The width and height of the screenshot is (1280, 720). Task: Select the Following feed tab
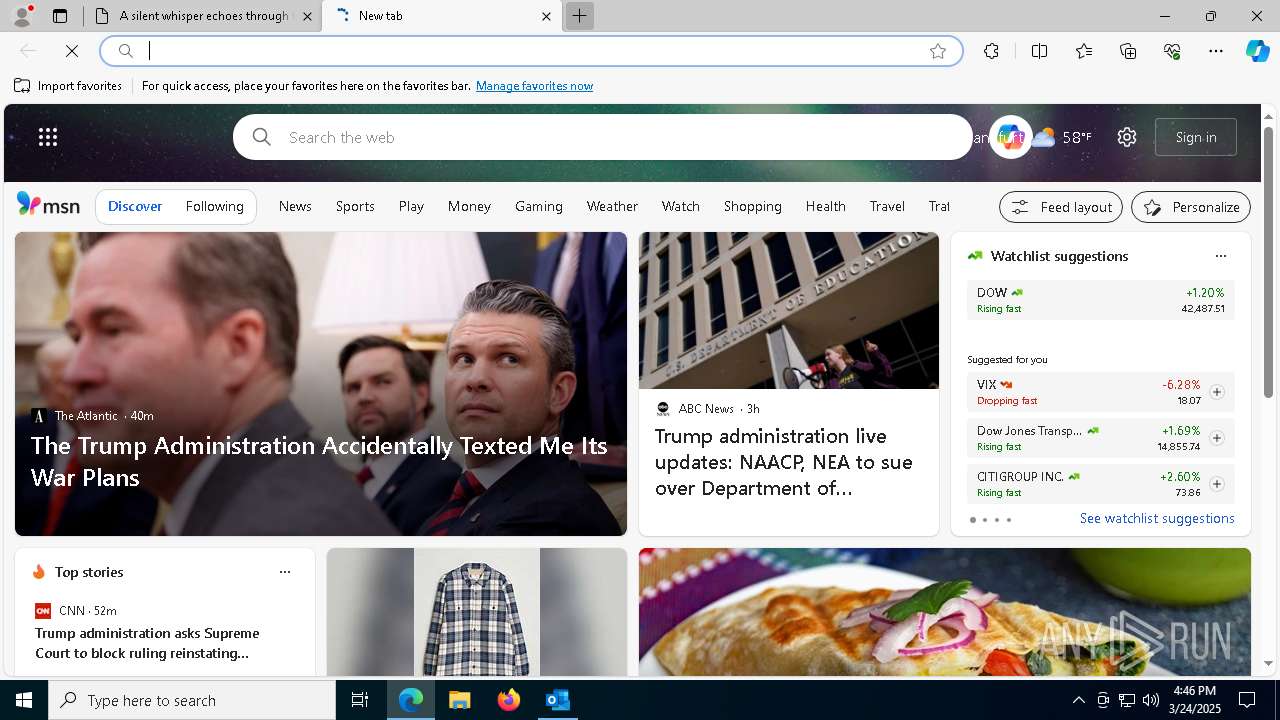[x=214, y=206]
